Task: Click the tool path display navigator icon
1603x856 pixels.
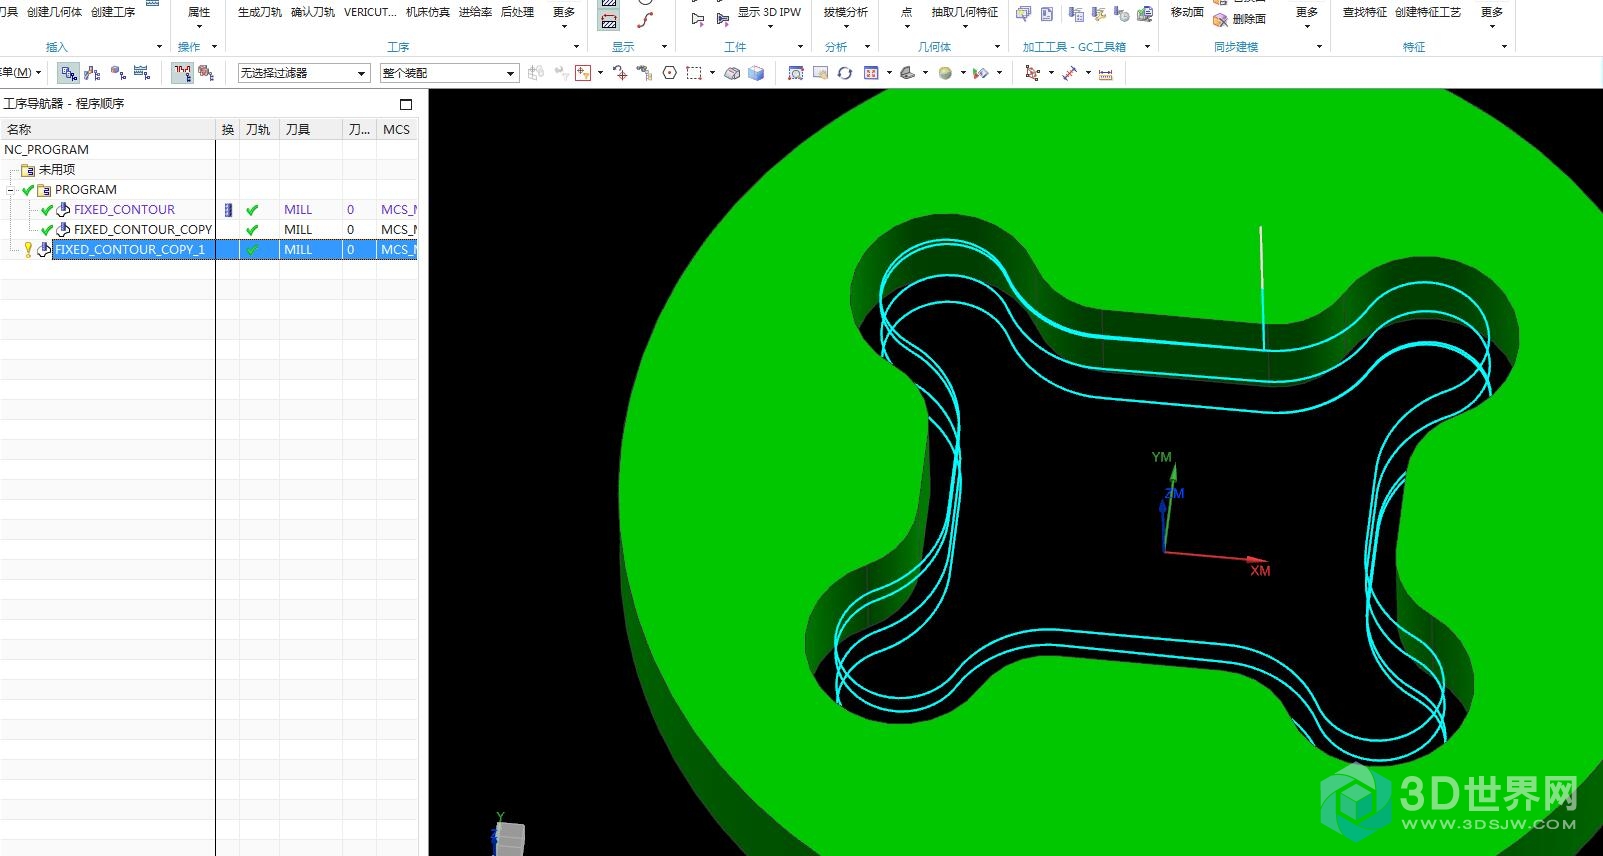Action: pyautogui.click(x=182, y=73)
